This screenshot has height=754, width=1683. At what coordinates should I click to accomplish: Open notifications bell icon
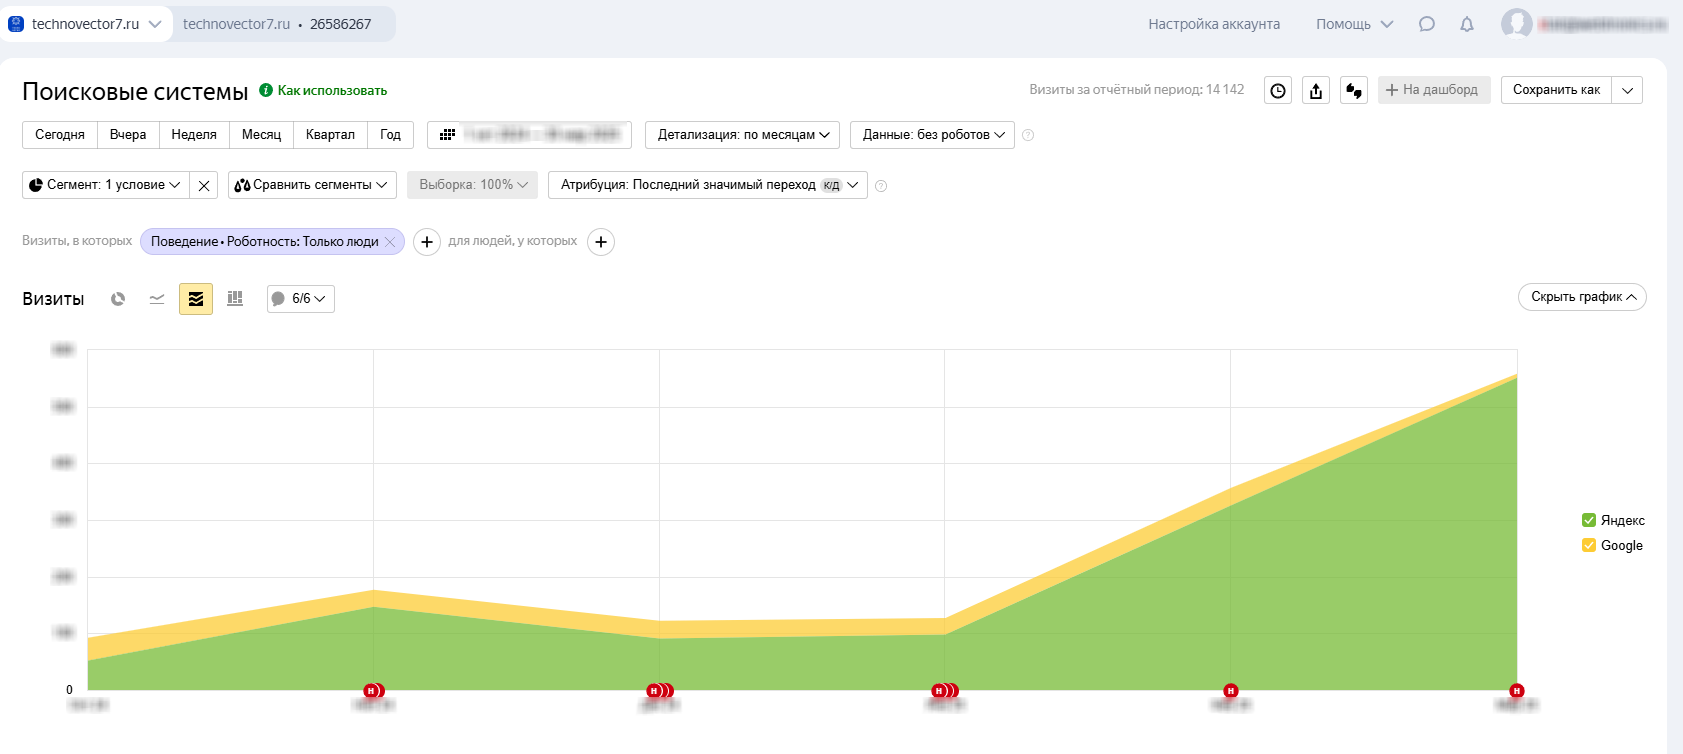click(x=1467, y=24)
